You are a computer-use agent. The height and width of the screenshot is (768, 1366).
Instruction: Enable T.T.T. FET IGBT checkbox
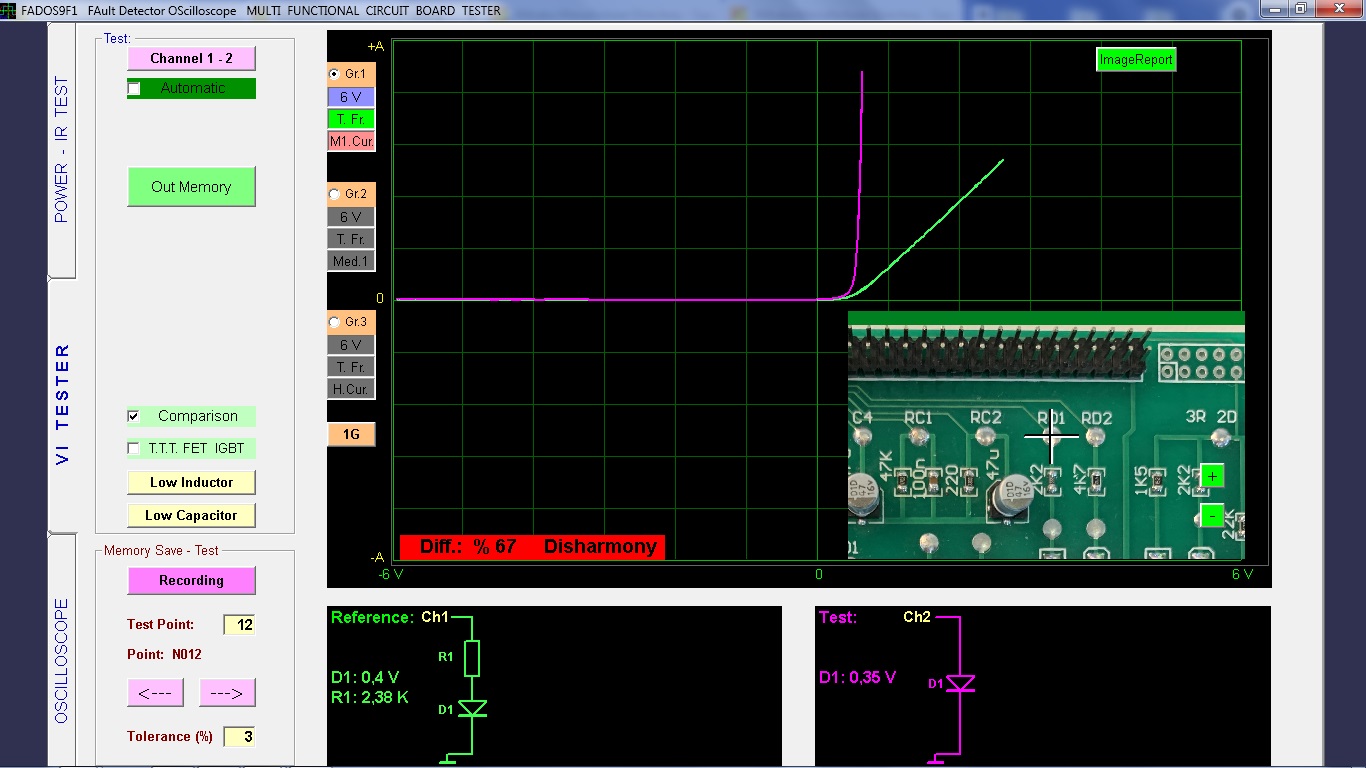click(134, 448)
